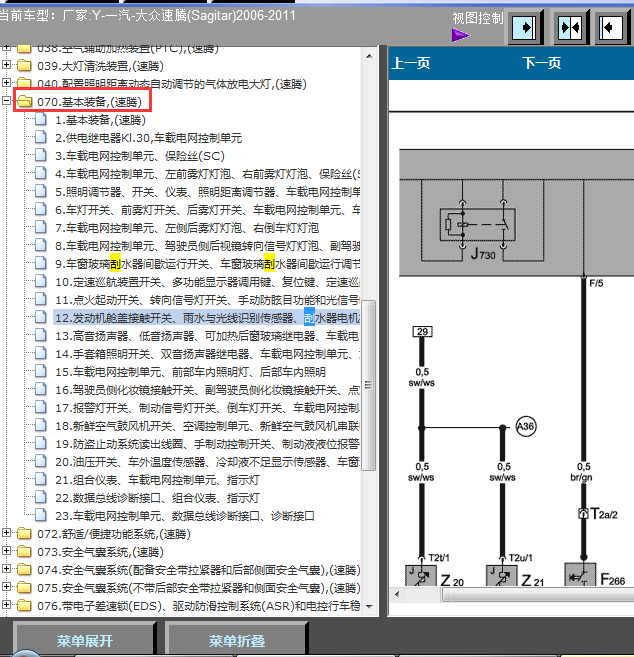Click document icon of item 23
634x657 pixels.
[41, 516]
